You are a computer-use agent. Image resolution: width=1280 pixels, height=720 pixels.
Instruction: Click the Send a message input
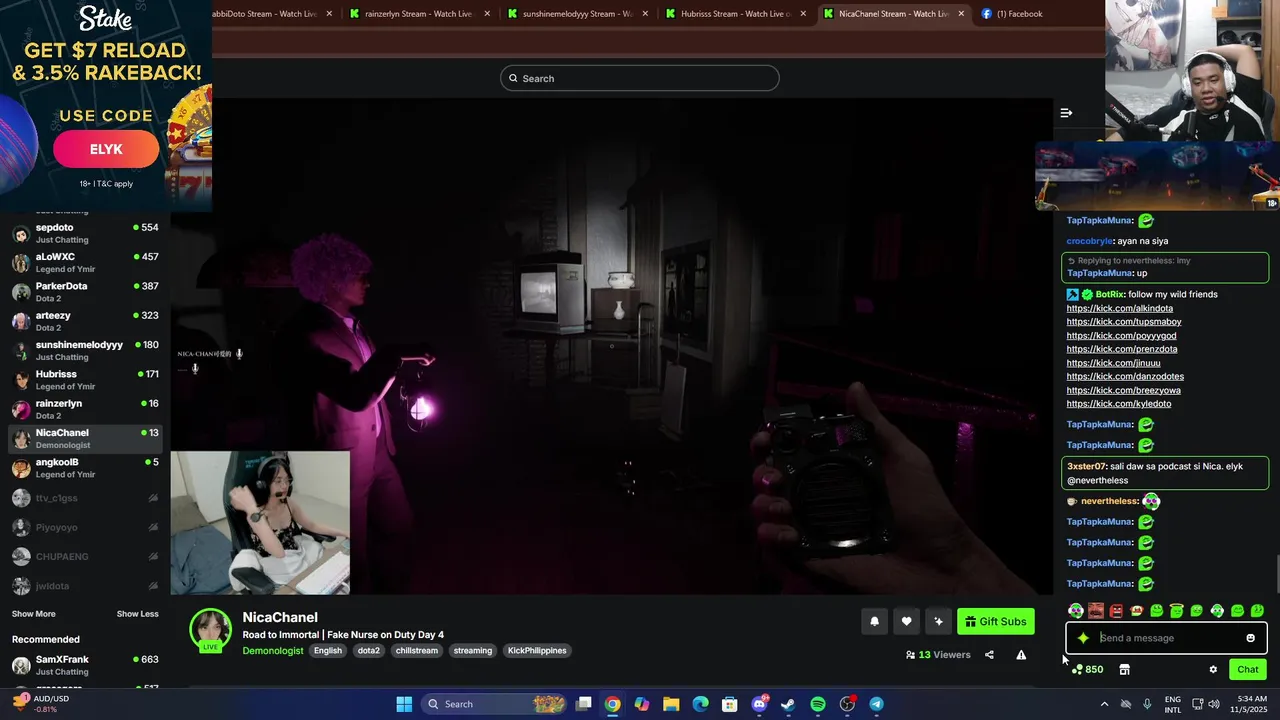click(x=1168, y=638)
